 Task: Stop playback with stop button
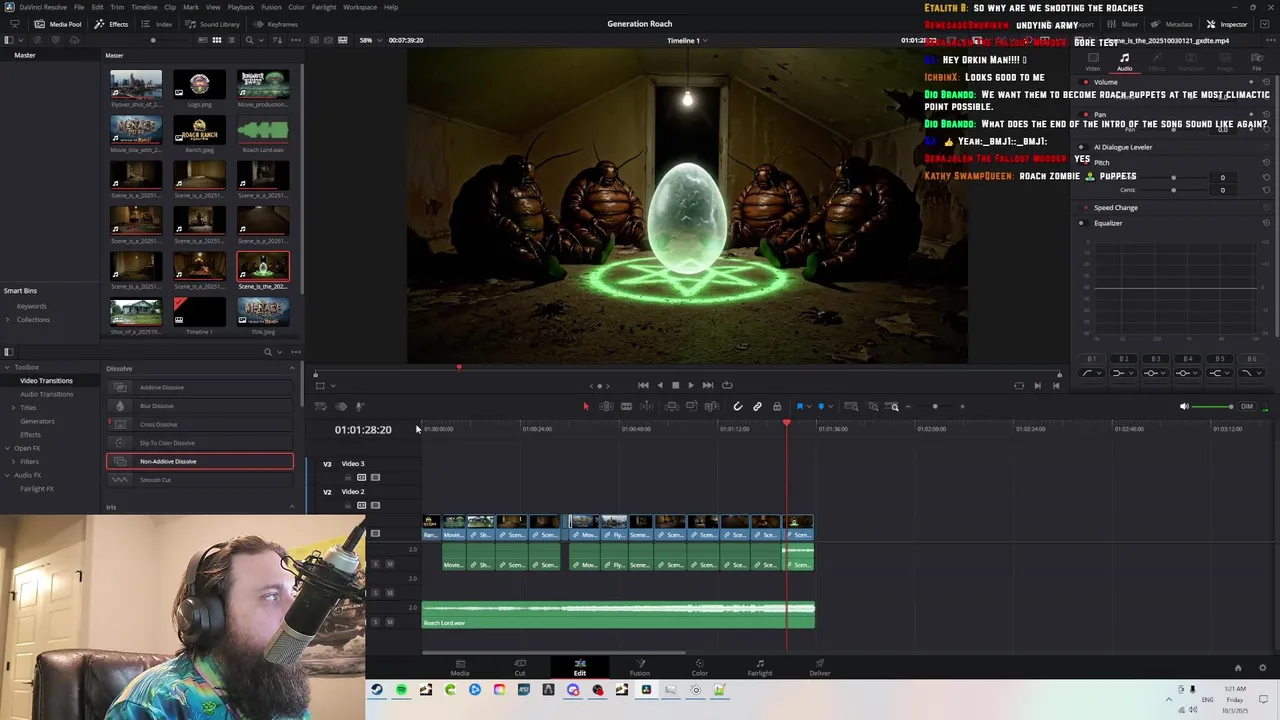click(x=675, y=385)
